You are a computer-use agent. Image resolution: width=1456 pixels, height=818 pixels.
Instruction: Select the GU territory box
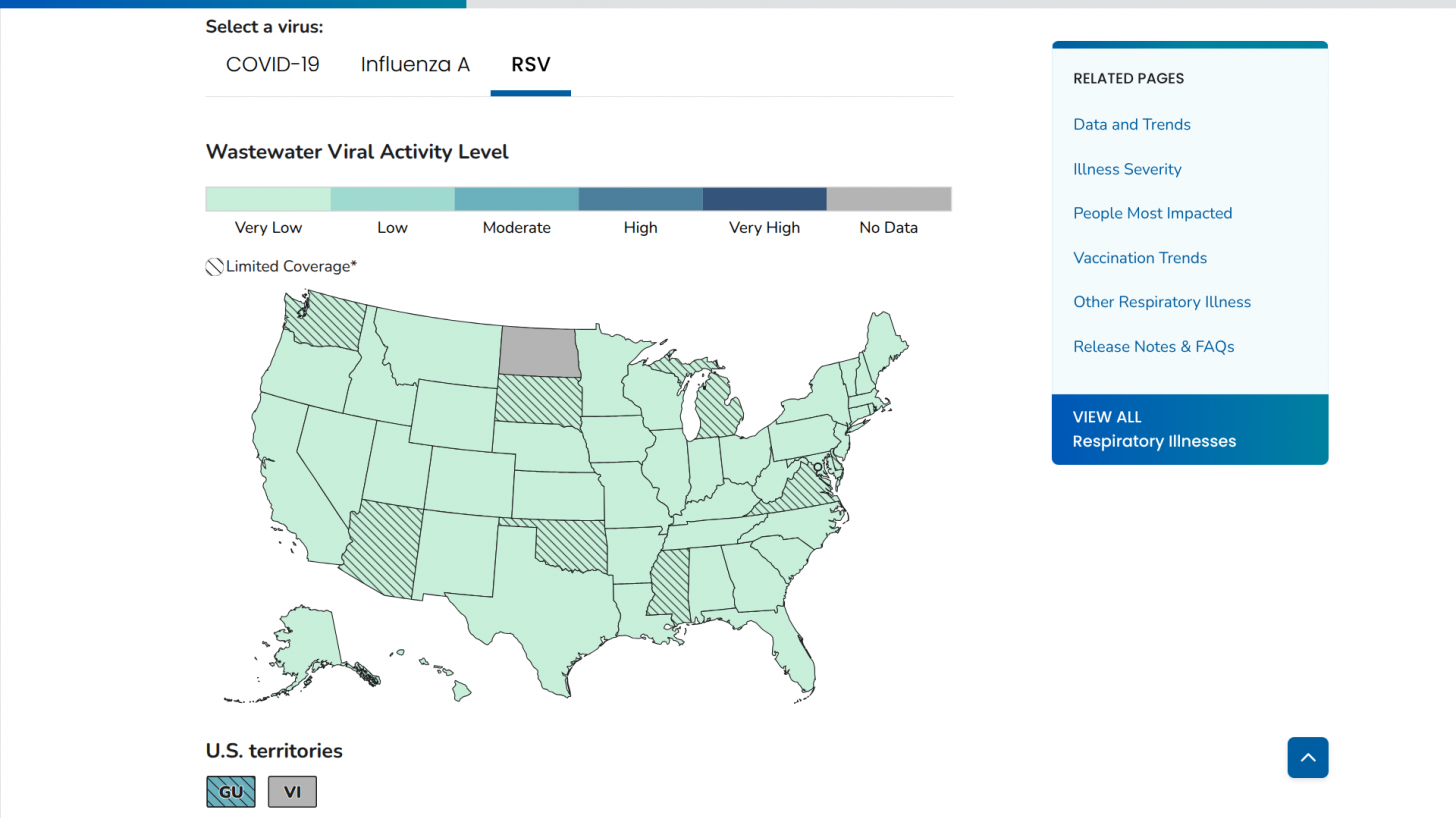(x=231, y=792)
